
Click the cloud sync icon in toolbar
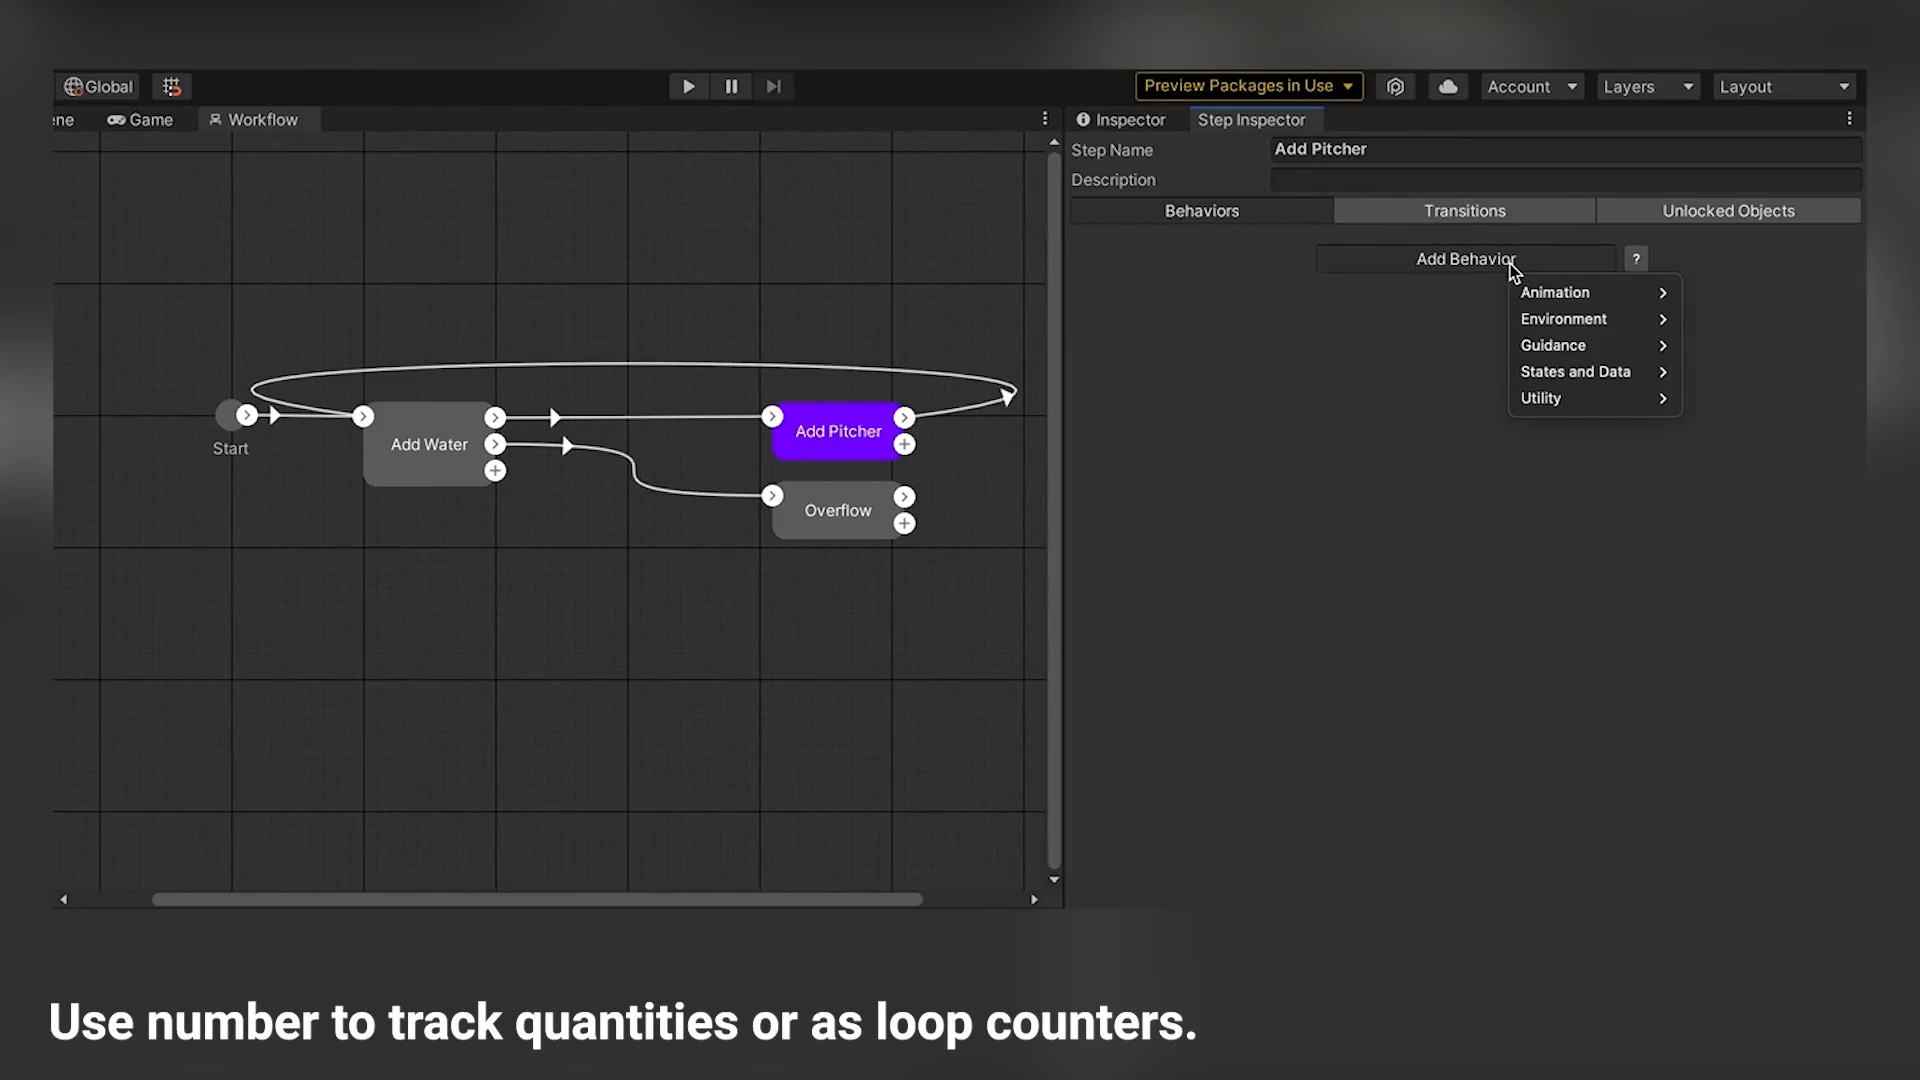coord(1448,86)
